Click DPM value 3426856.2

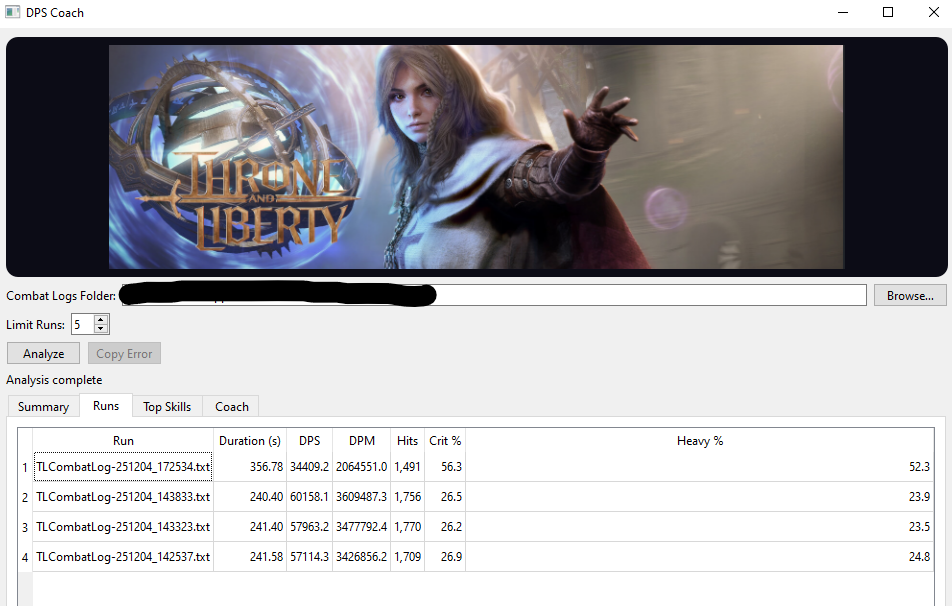tap(361, 556)
